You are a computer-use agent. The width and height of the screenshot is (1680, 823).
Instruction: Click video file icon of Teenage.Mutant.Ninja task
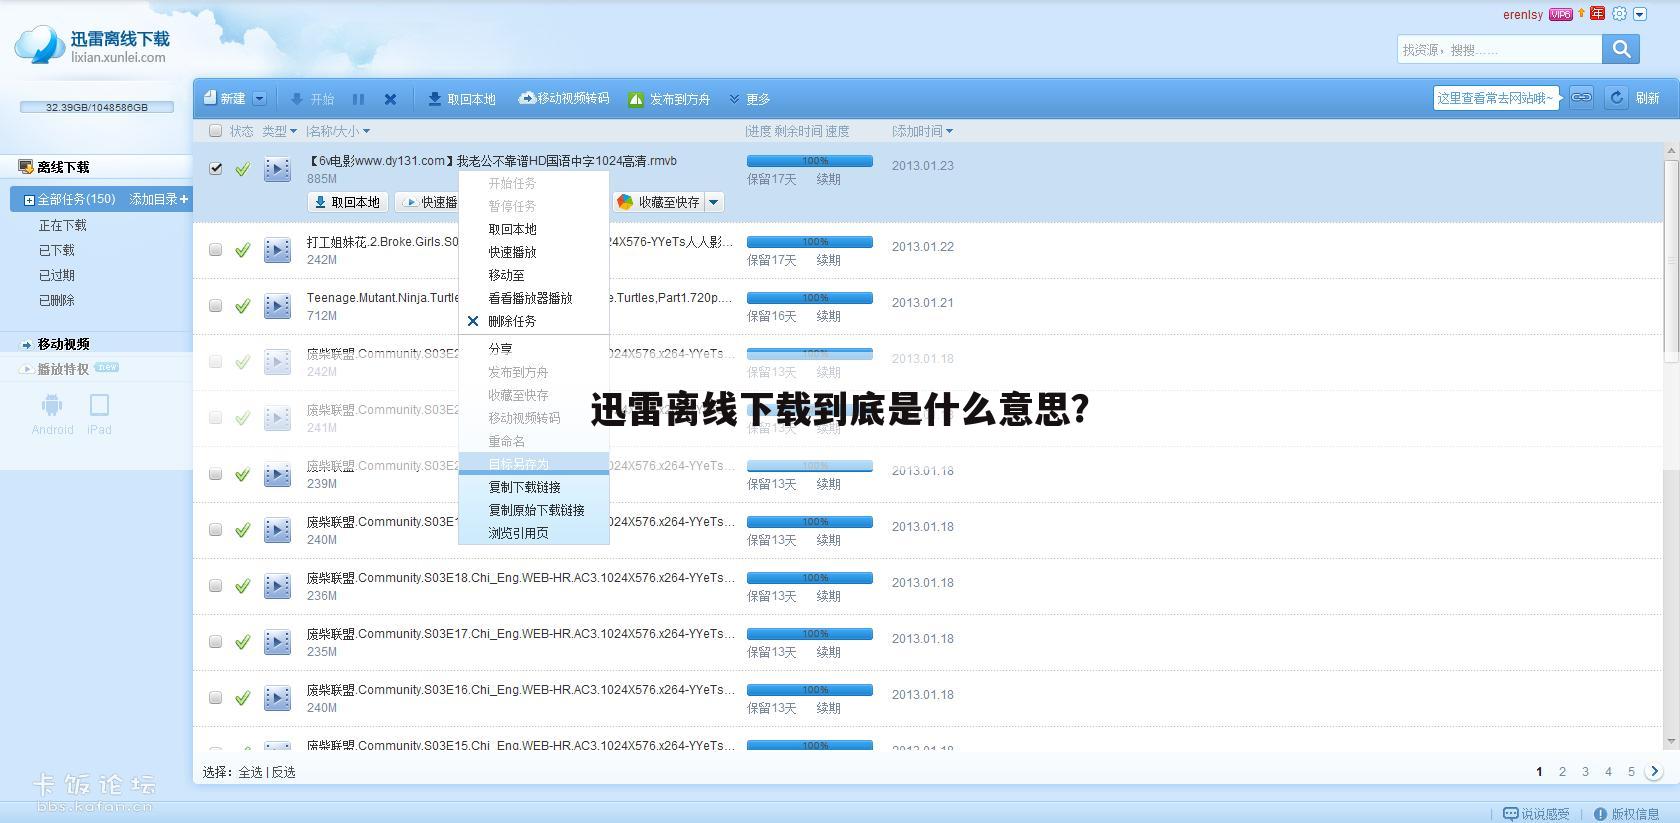click(x=277, y=306)
